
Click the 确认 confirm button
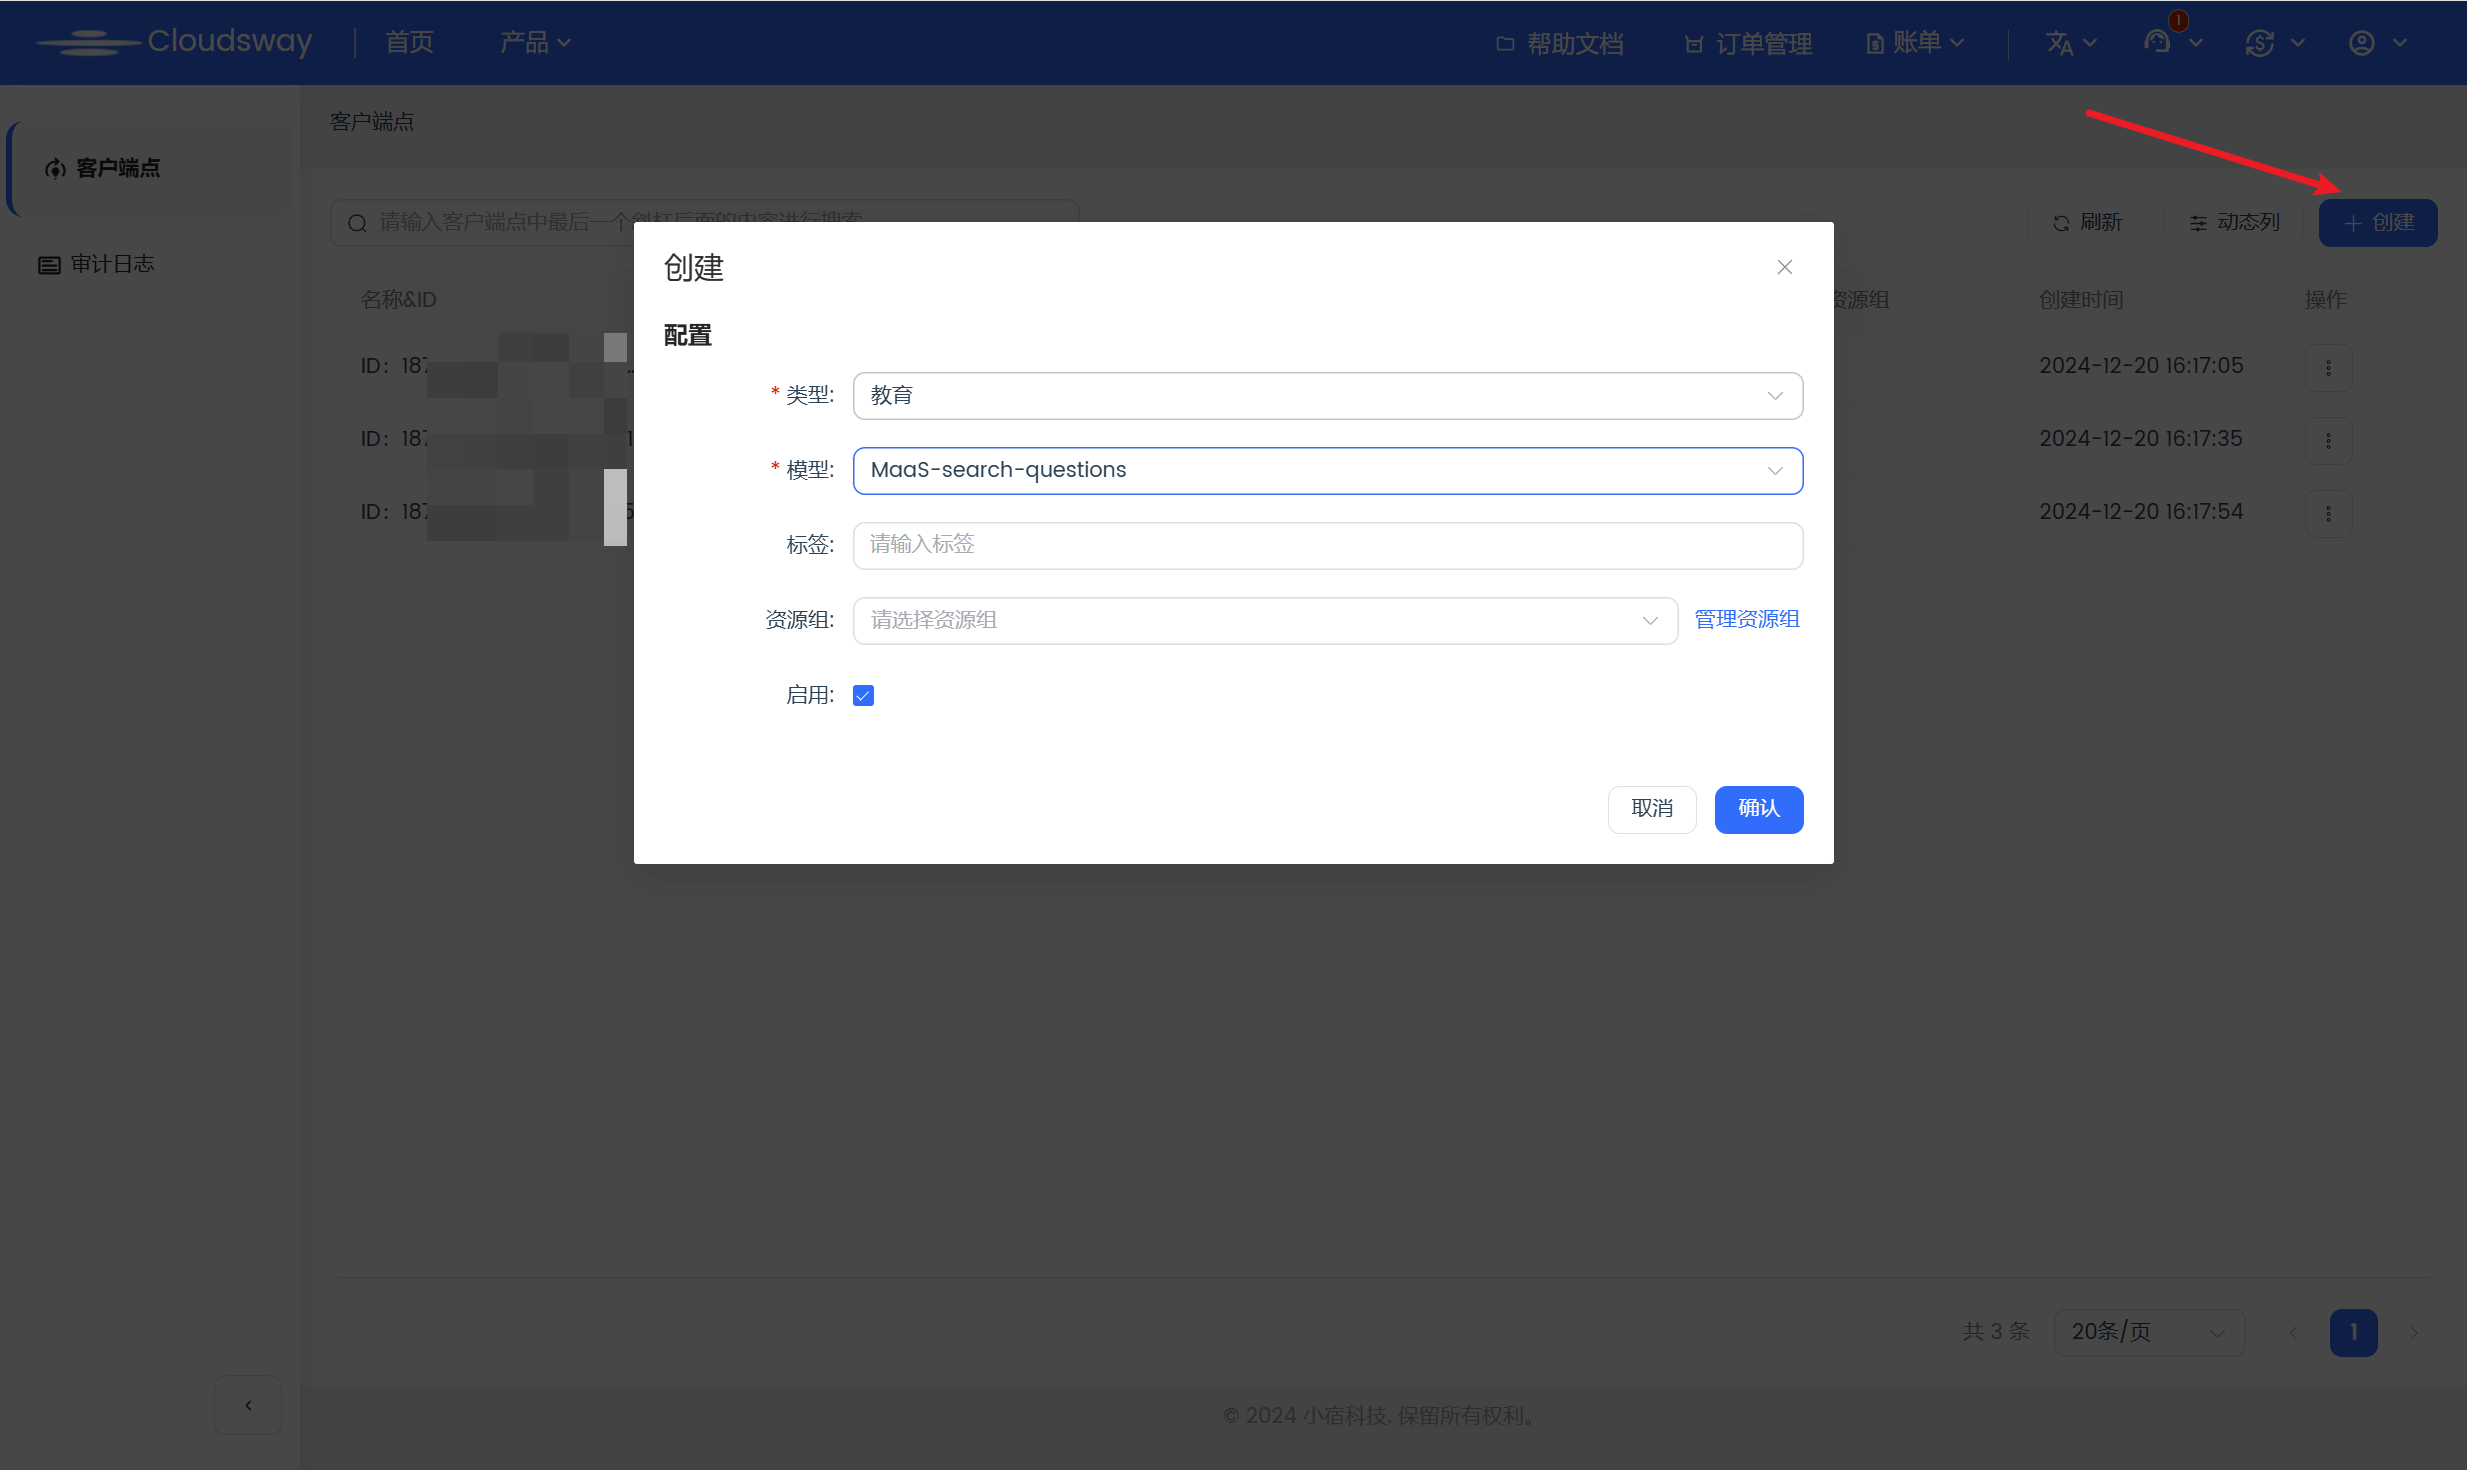[x=1758, y=809]
